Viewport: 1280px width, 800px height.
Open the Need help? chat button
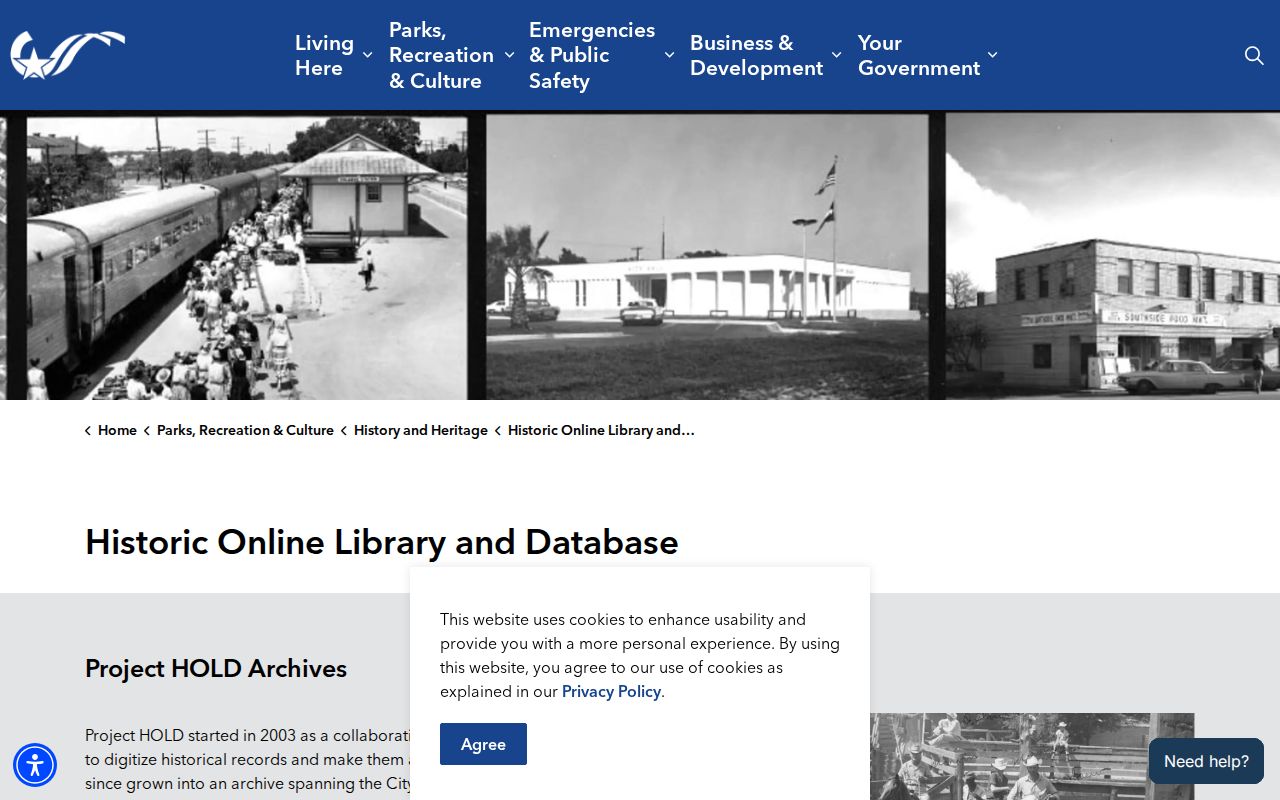[x=1206, y=761]
